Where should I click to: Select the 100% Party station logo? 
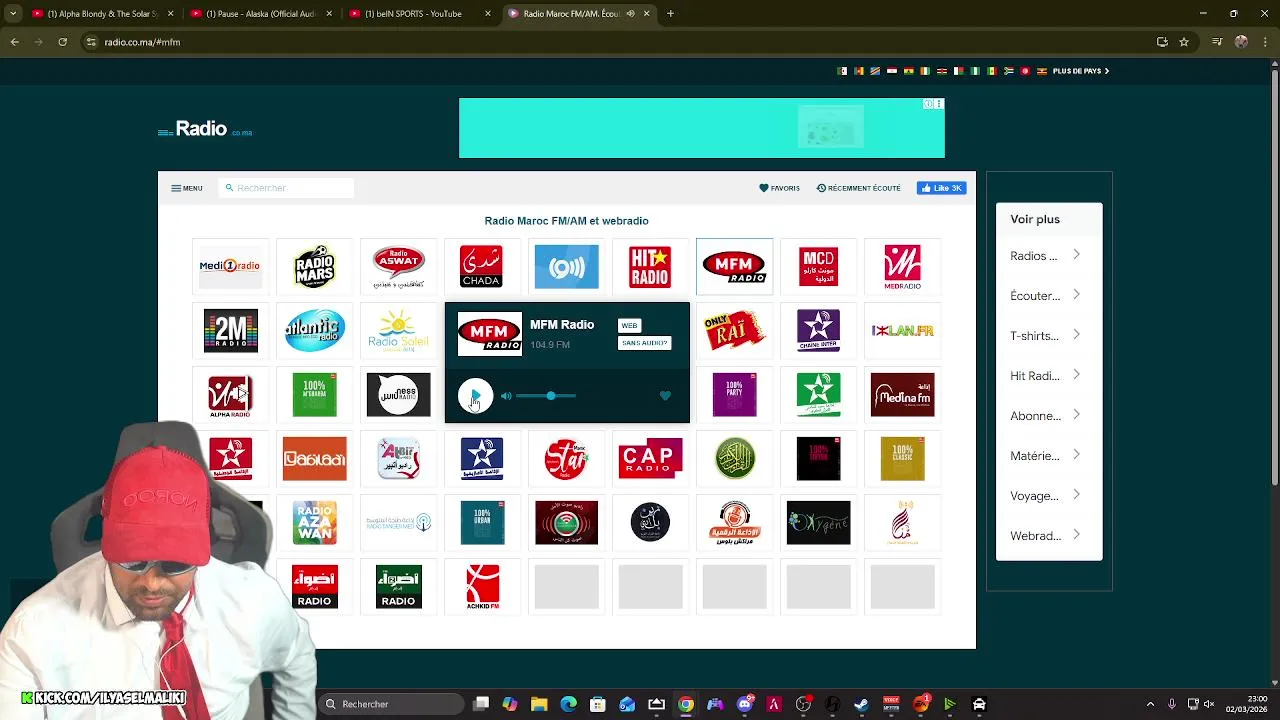coord(734,395)
